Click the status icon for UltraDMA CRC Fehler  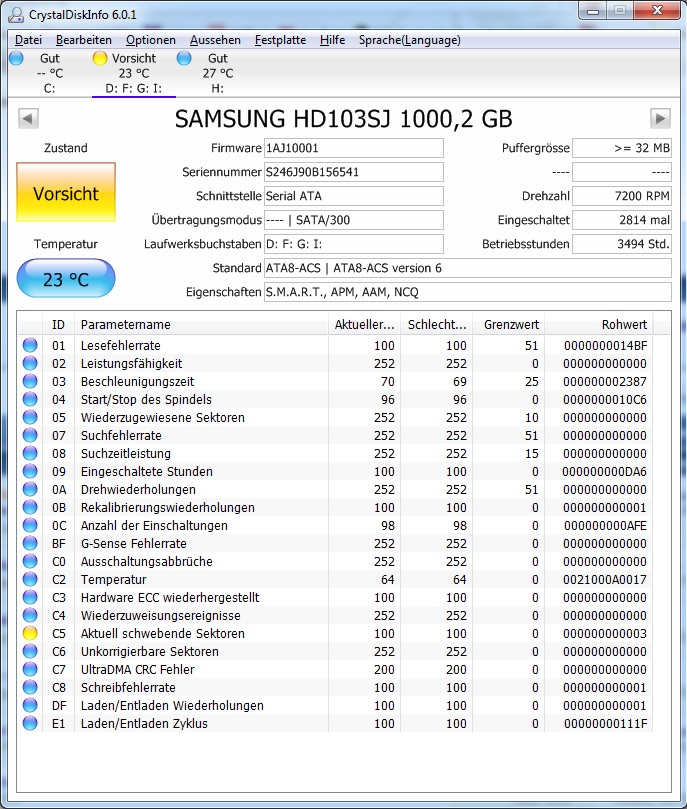[30, 669]
